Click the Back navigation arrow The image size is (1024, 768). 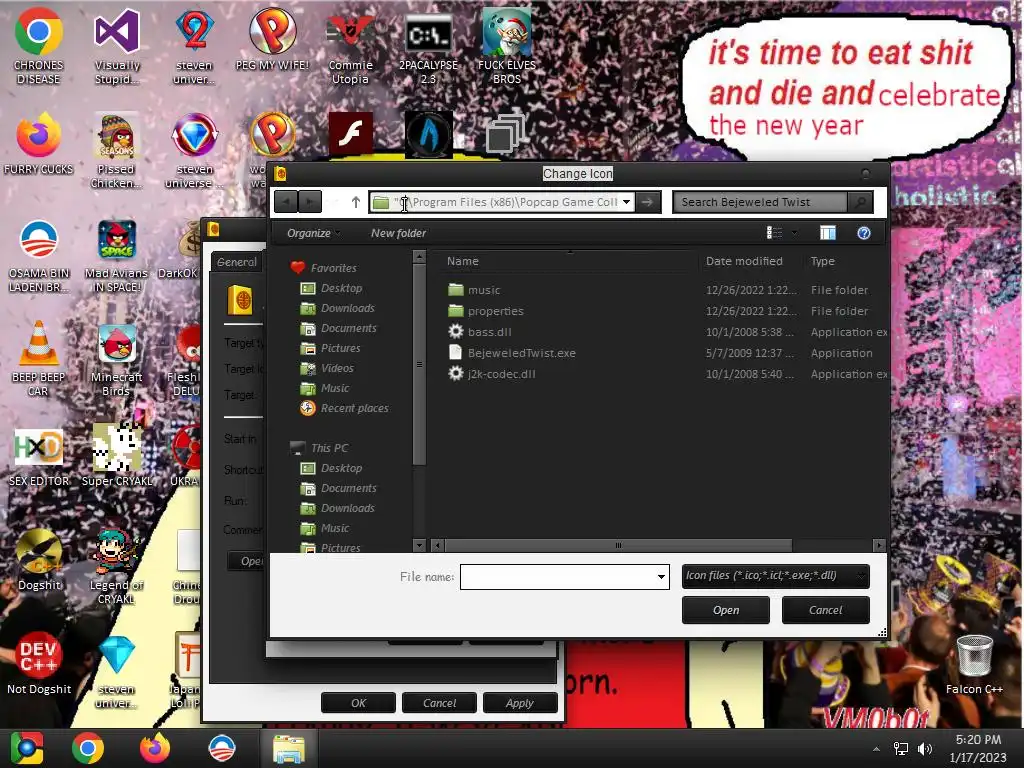[x=286, y=202]
